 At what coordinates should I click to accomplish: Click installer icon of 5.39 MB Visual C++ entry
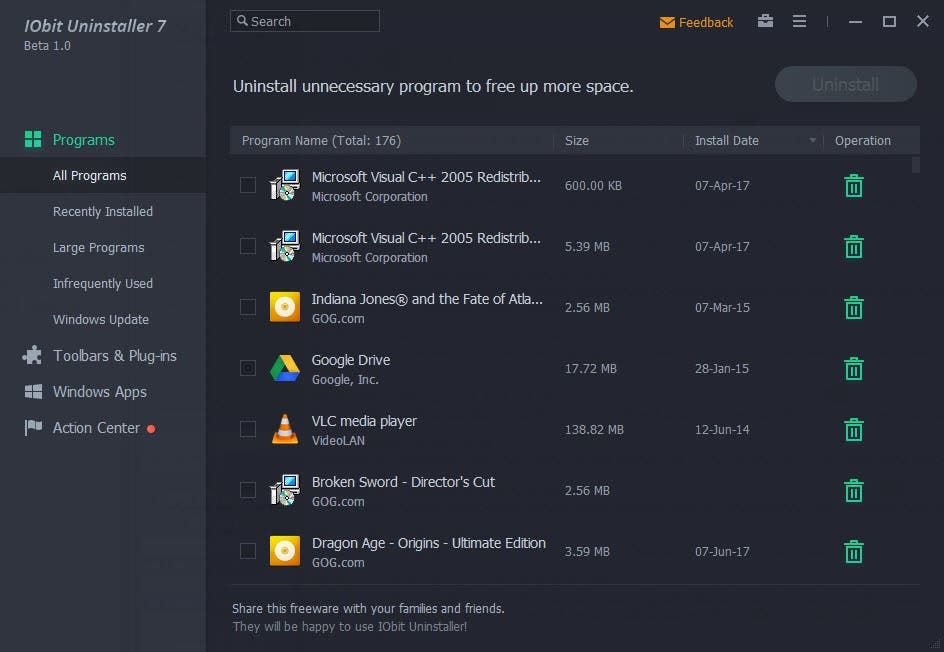285,246
